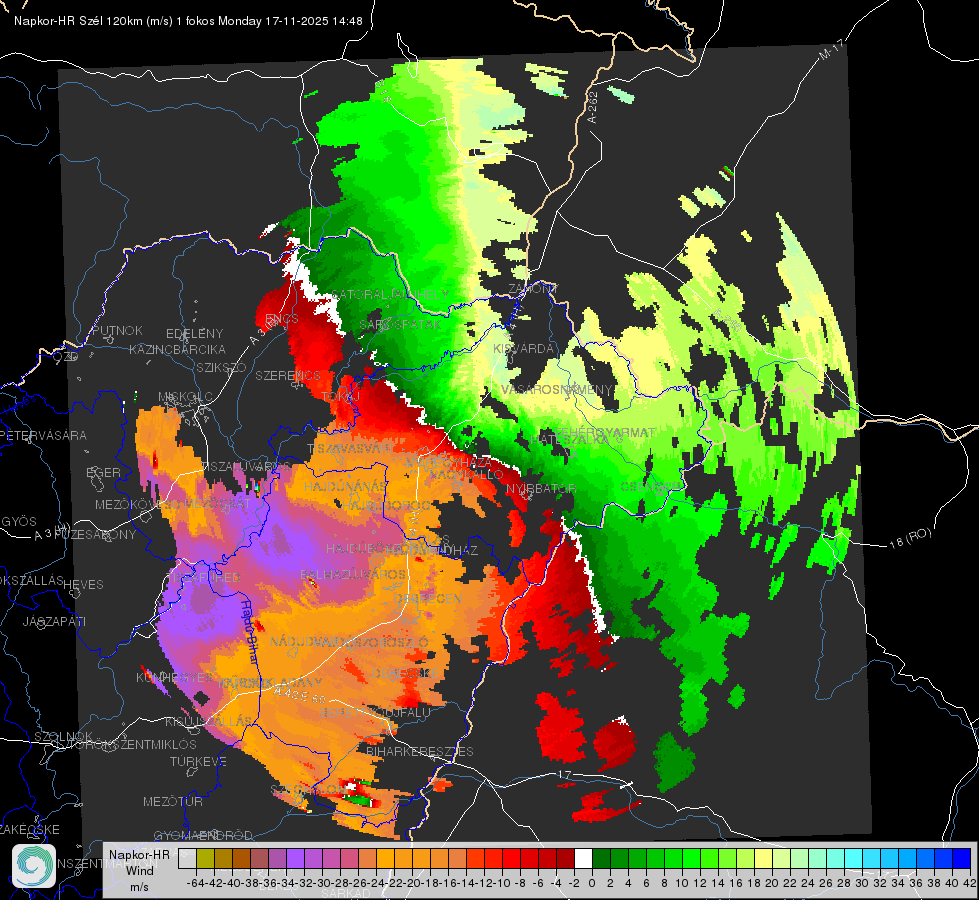Click the violet purple swatch near -34
This screenshot has height=900, width=979.
pyautogui.click(x=295, y=859)
